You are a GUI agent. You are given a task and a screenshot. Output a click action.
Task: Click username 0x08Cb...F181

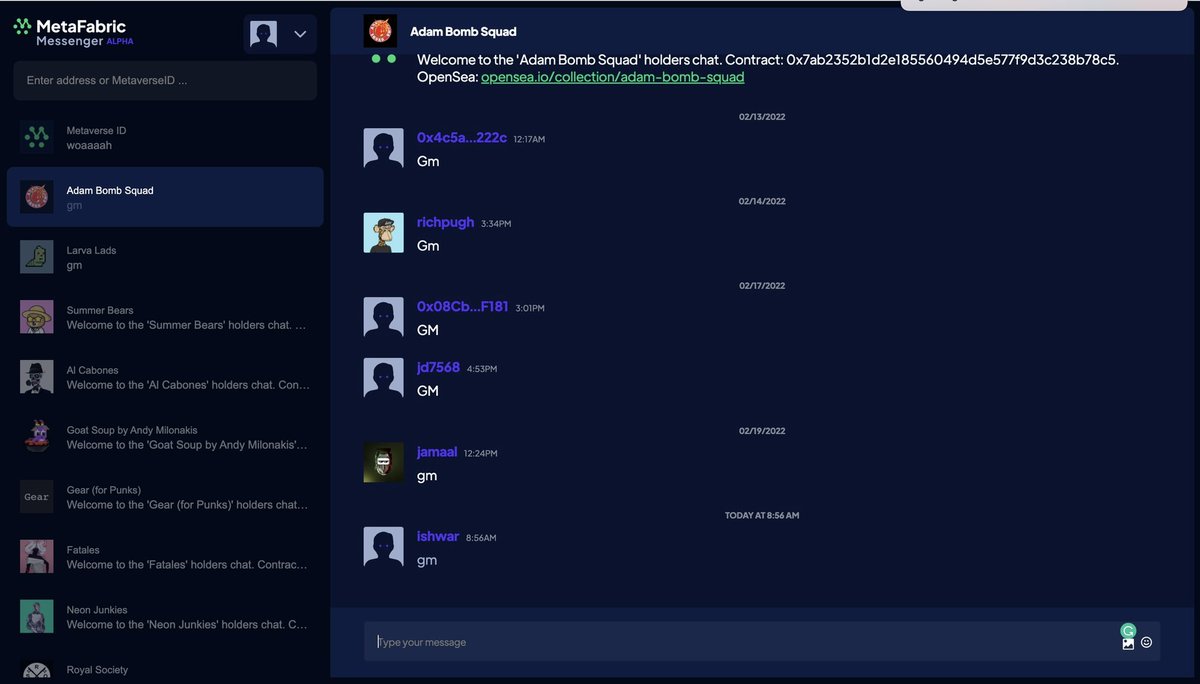click(x=463, y=306)
